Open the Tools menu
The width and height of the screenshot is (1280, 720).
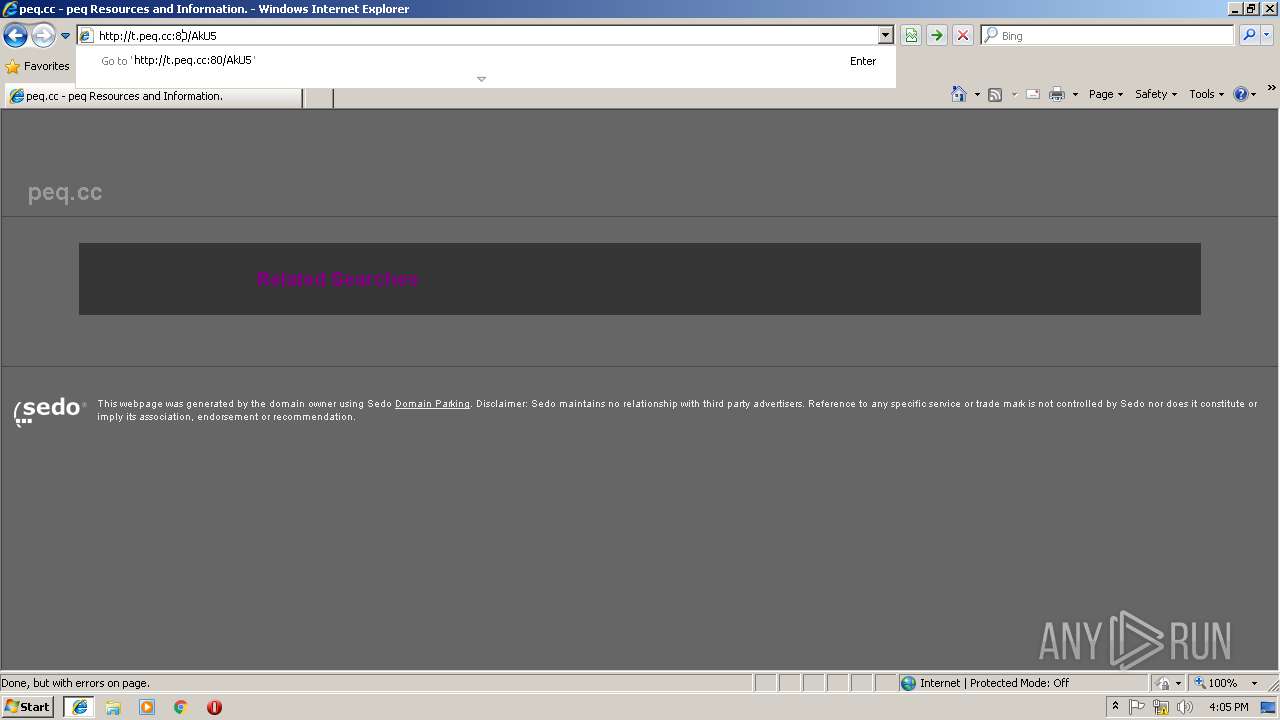click(x=1206, y=94)
